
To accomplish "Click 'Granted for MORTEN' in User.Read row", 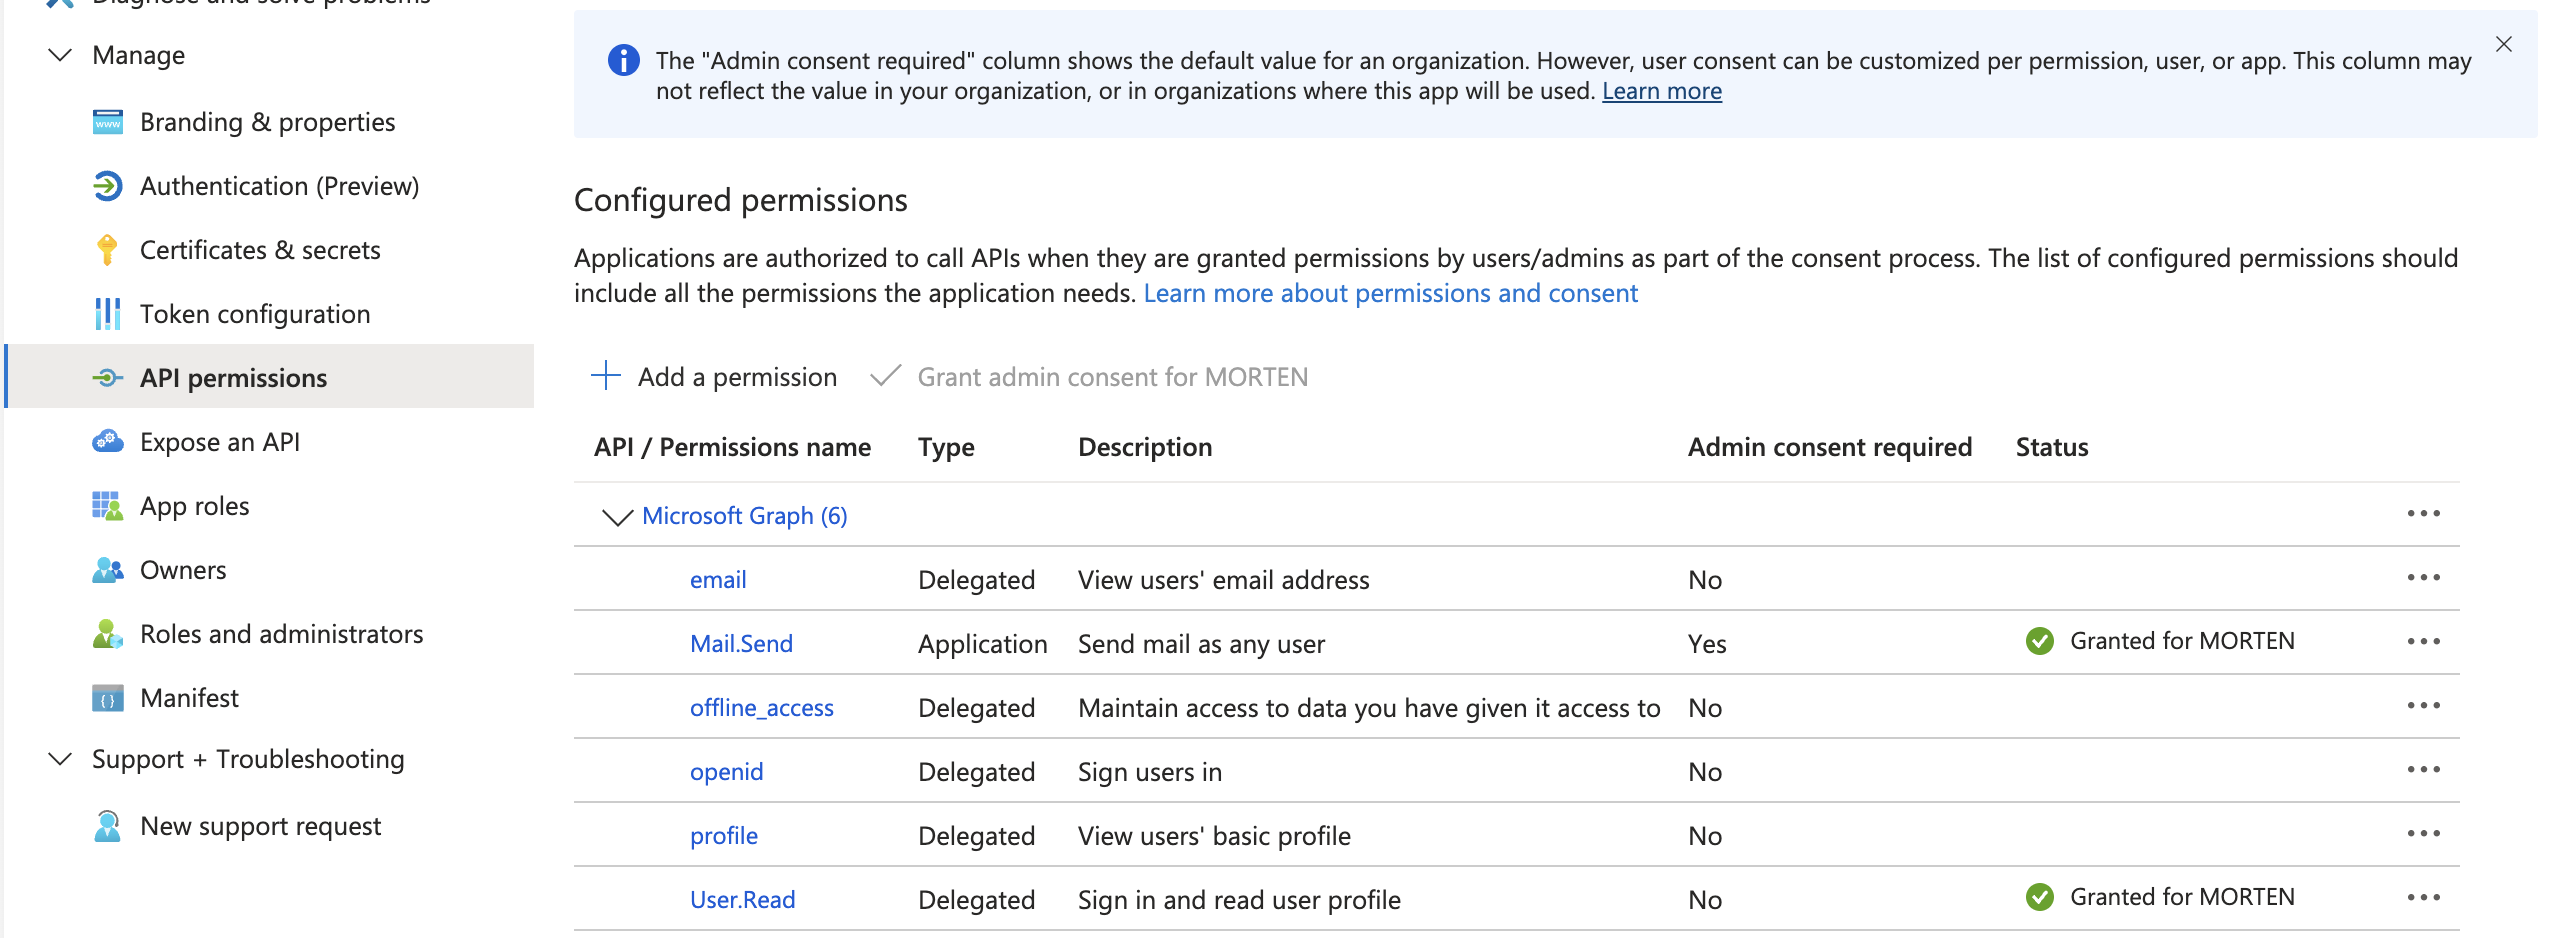I will [x=2182, y=897].
